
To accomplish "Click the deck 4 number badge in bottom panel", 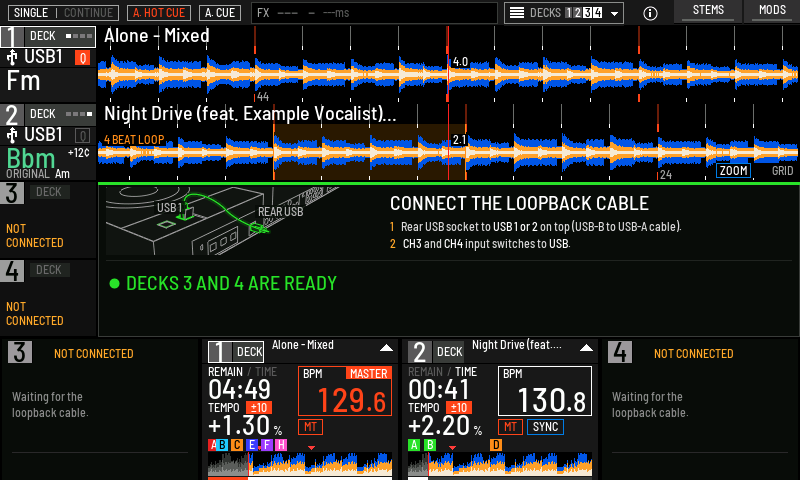I will (x=619, y=352).
